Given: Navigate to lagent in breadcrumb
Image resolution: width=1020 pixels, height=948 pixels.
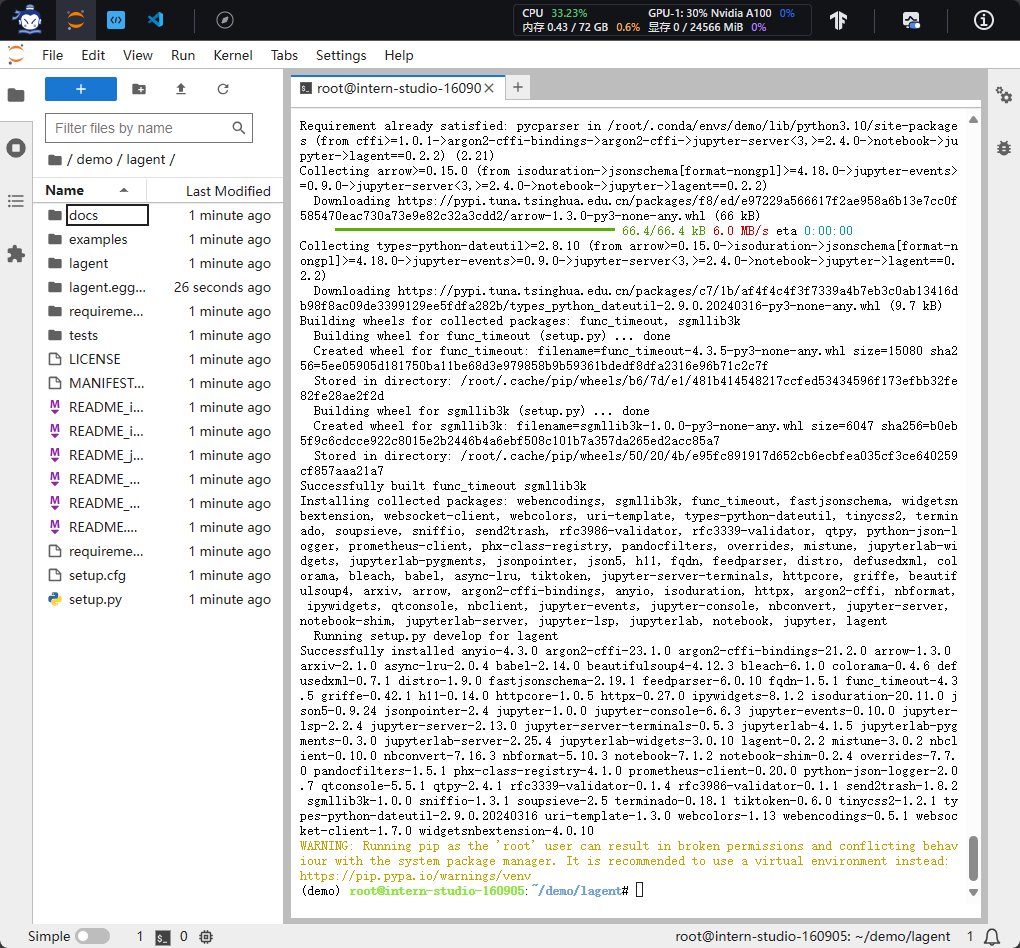Looking at the screenshot, I should click(x=146, y=159).
